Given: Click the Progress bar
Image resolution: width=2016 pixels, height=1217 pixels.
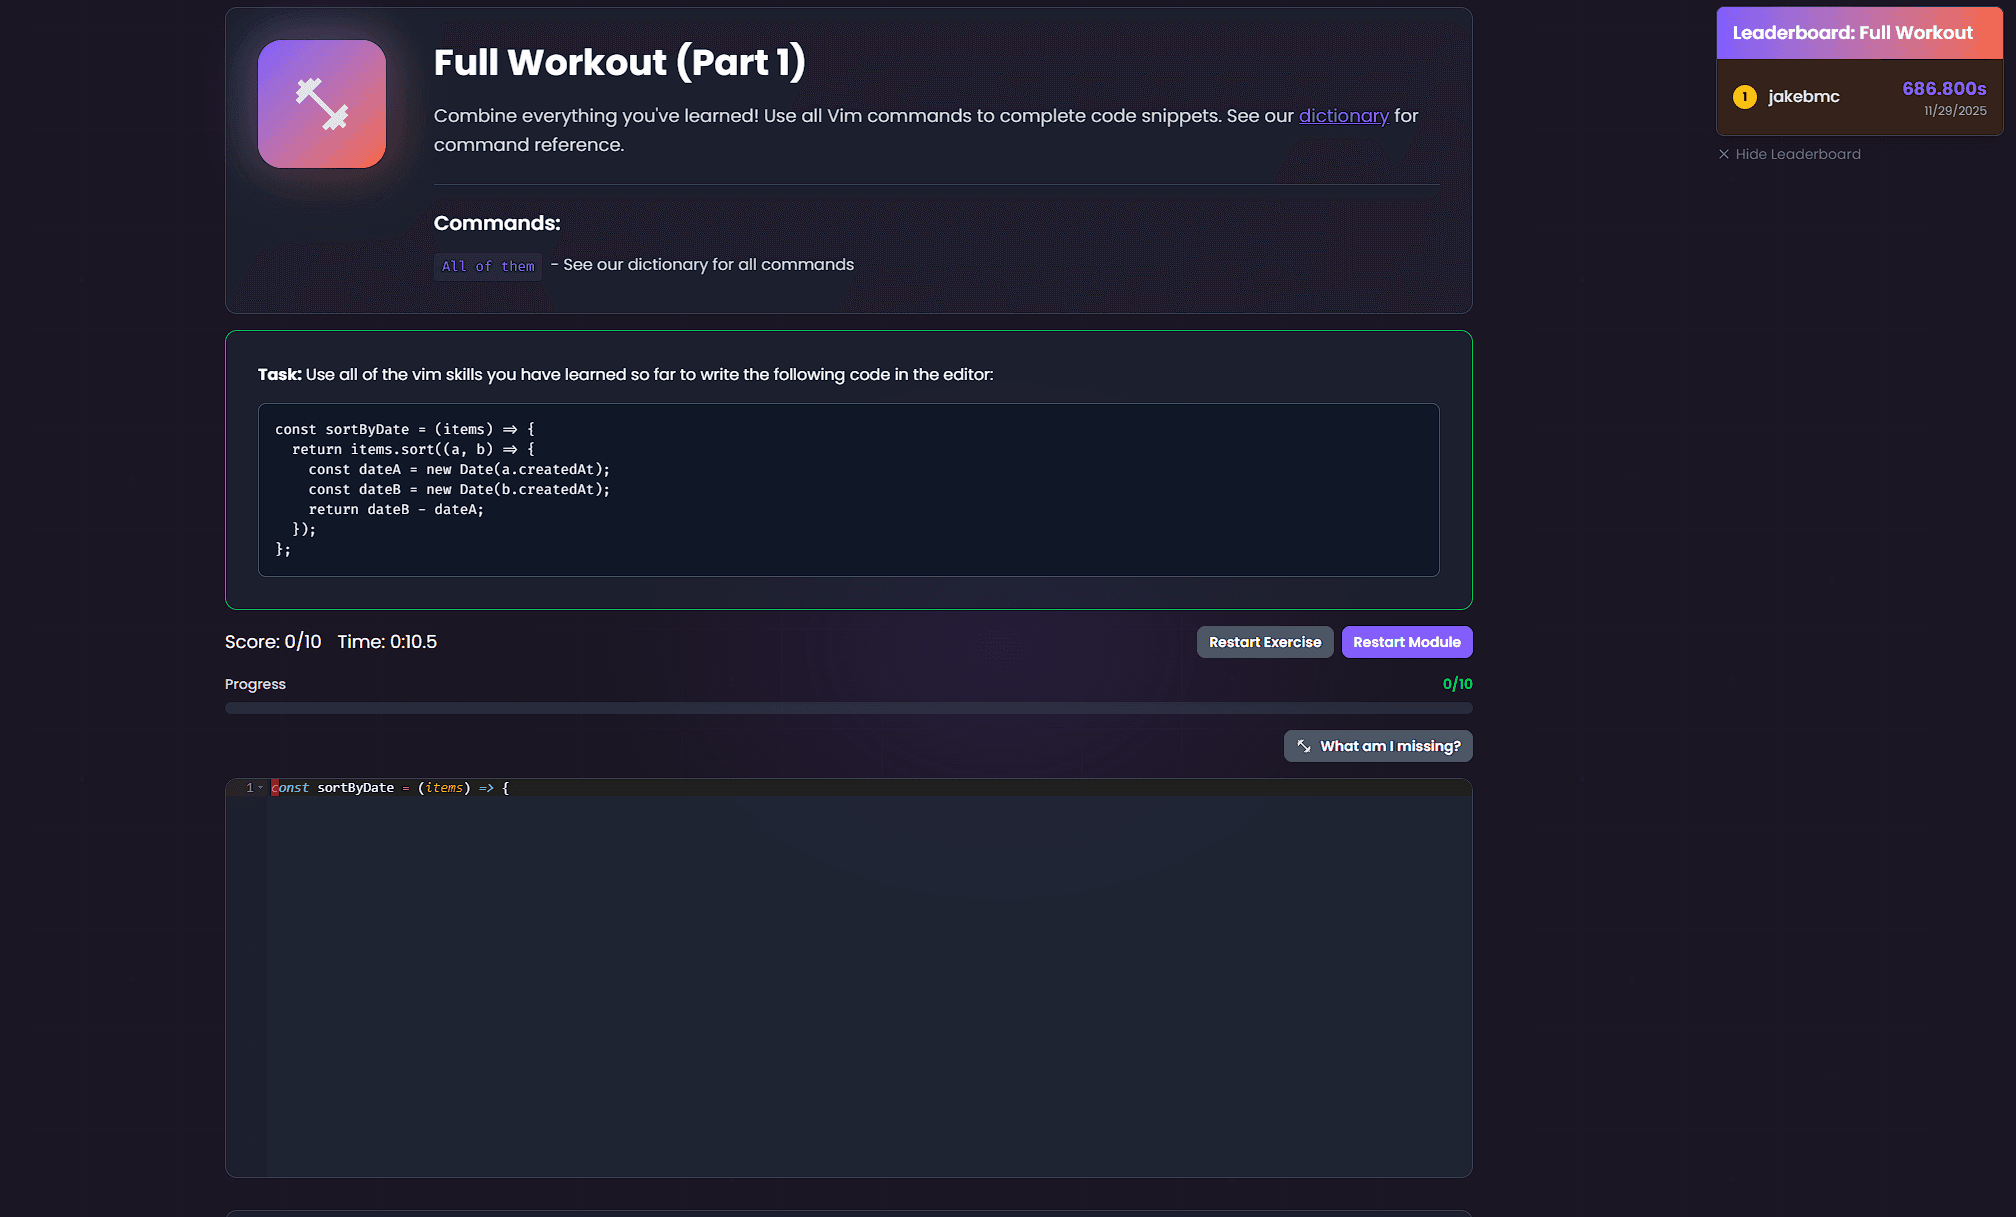Looking at the screenshot, I should tap(848, 707).
